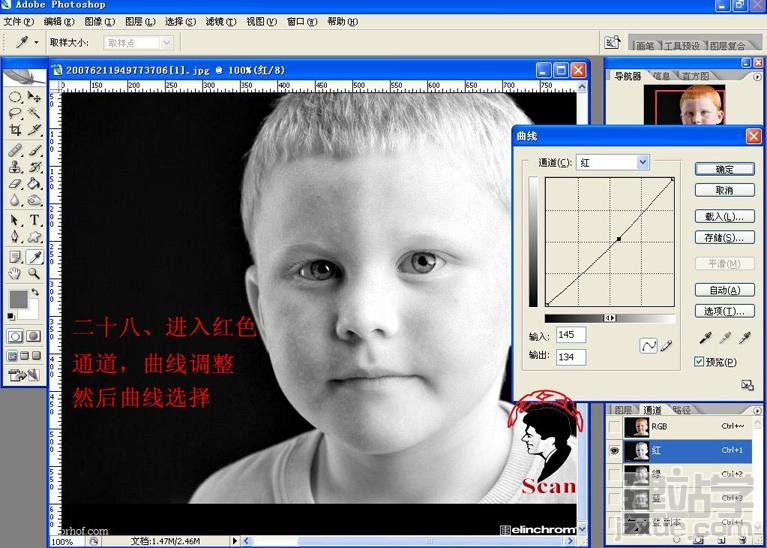The image size is (767, 548).
Task: Switch to the 直方图 tab
Action: tap(695, 76)
